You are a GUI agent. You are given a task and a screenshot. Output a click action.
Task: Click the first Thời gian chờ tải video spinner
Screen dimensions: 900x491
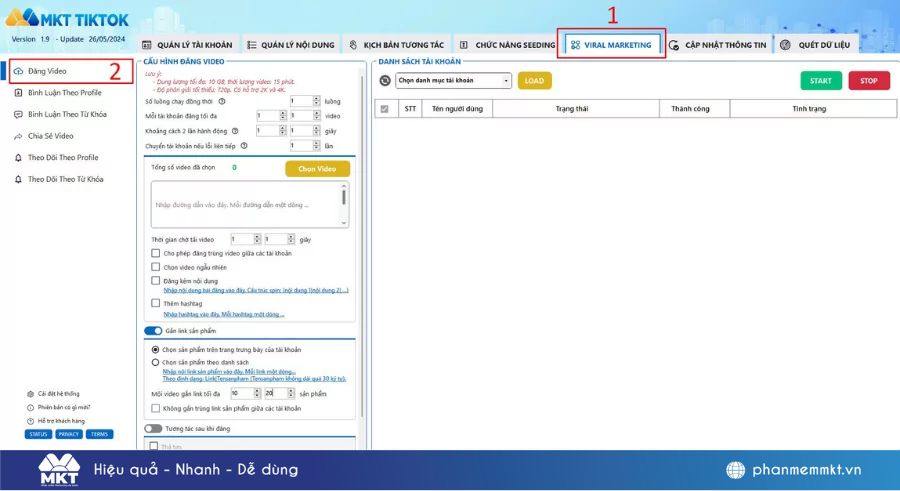tap(257, 239)
